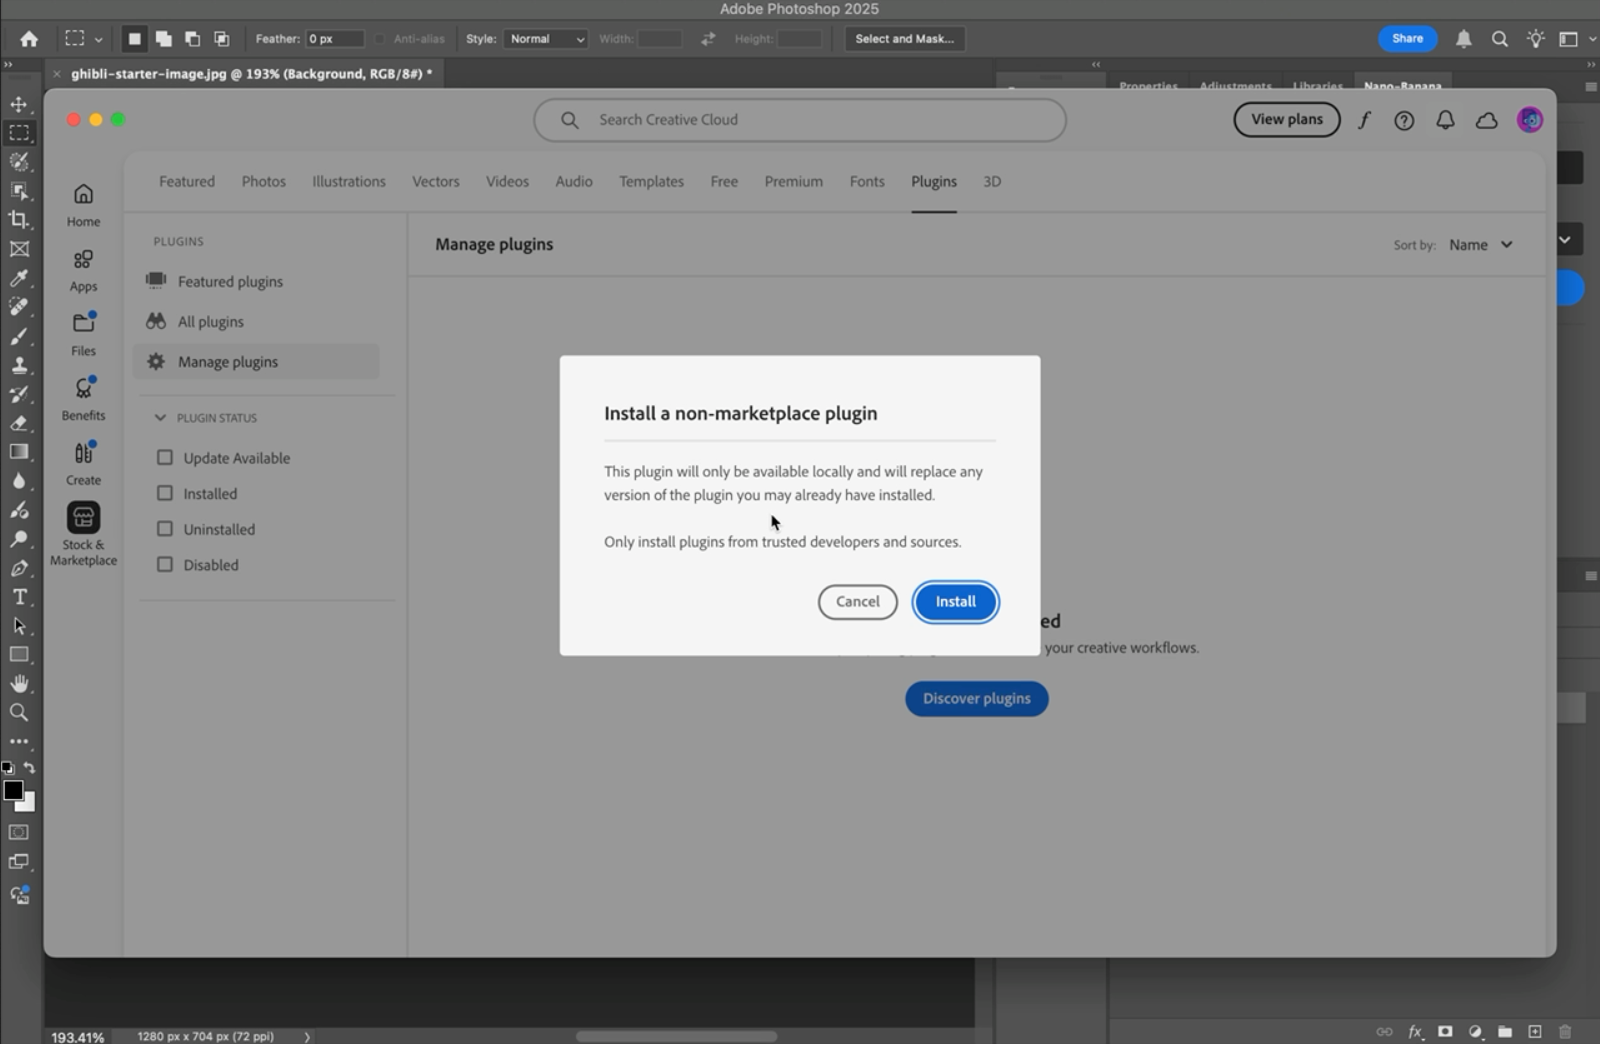Click the background color swatch
Screen dimensions: 1600x1044
click(29, 804)
